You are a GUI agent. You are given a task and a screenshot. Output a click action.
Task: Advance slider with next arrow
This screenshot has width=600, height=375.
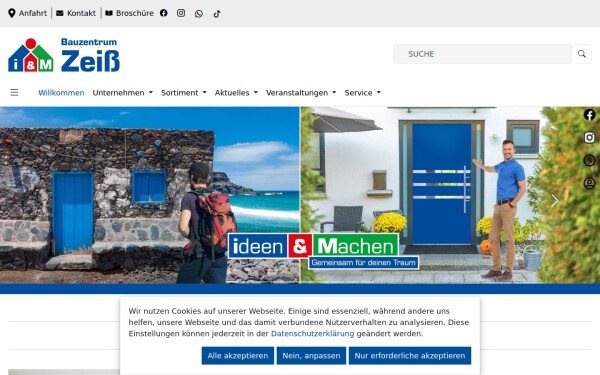click(x=554, y=200)
